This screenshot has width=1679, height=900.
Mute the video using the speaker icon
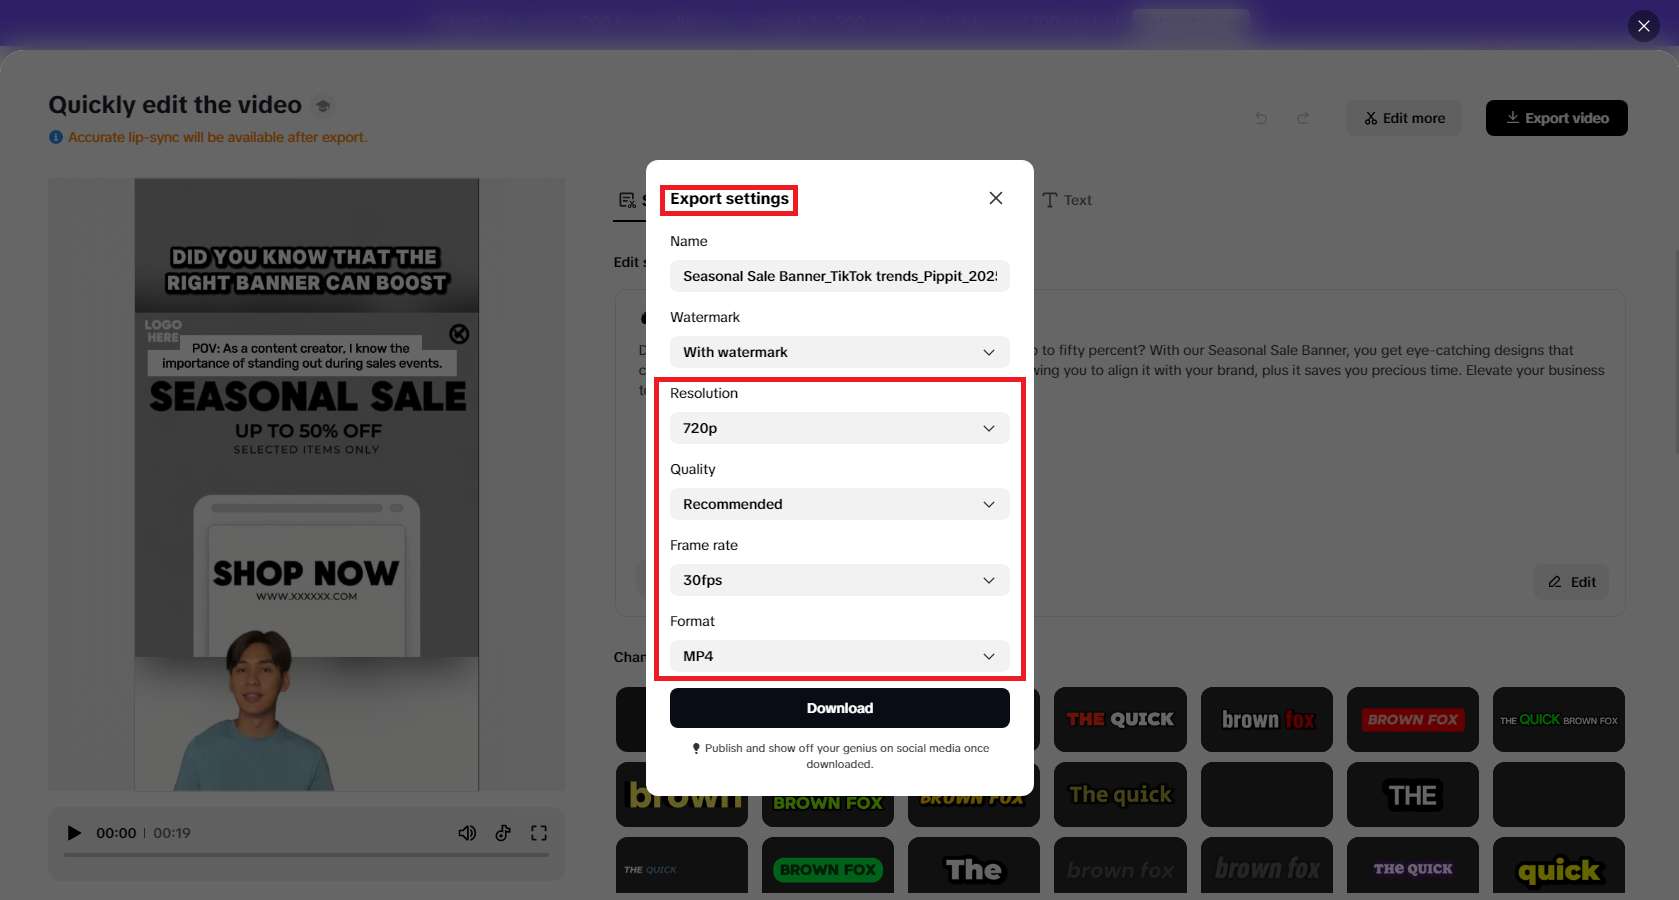467,832
